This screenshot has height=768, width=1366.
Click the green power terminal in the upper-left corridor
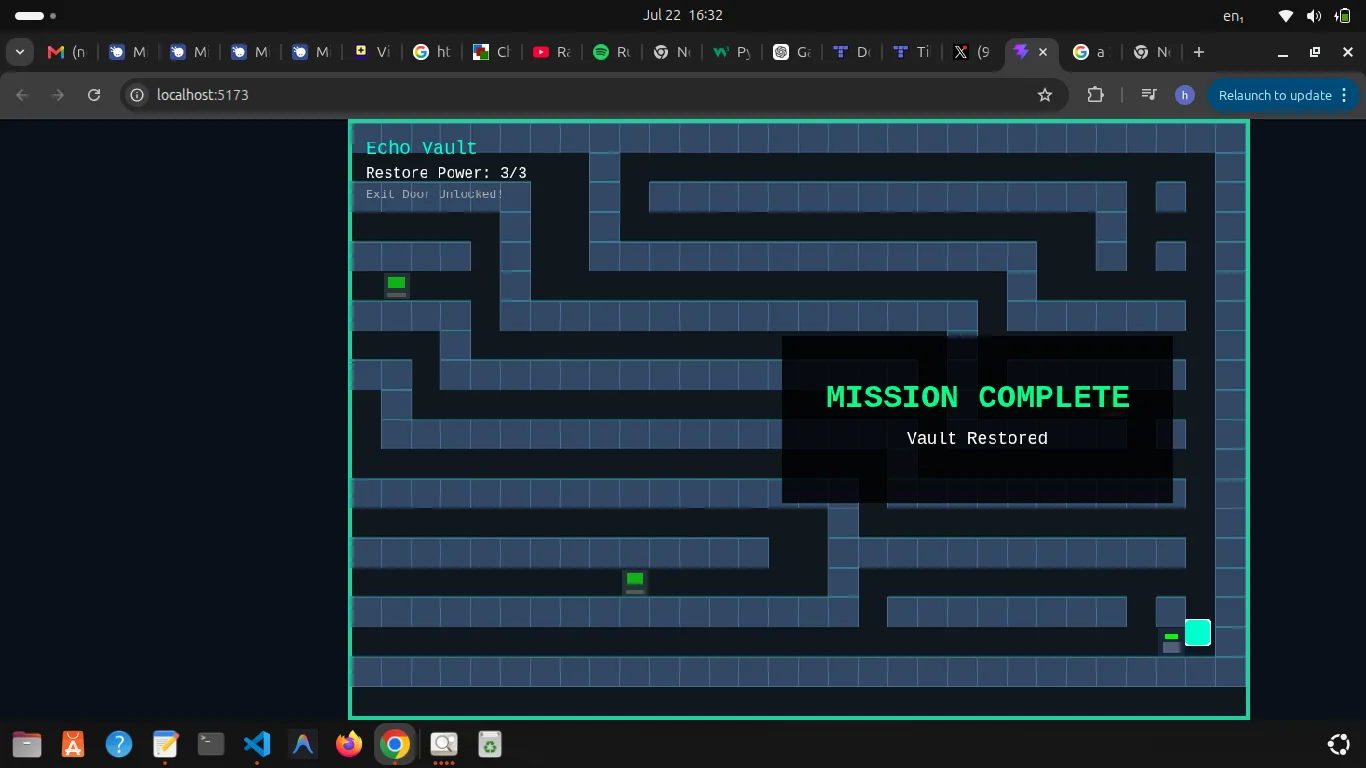click(397, 286)
